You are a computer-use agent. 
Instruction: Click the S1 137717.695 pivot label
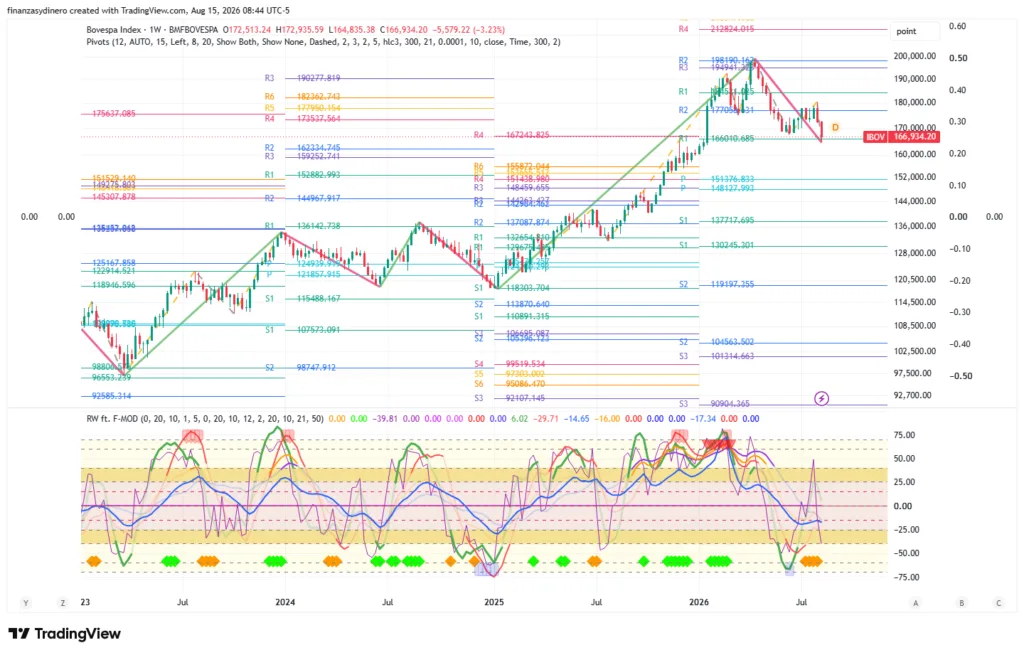click(716, 221)
